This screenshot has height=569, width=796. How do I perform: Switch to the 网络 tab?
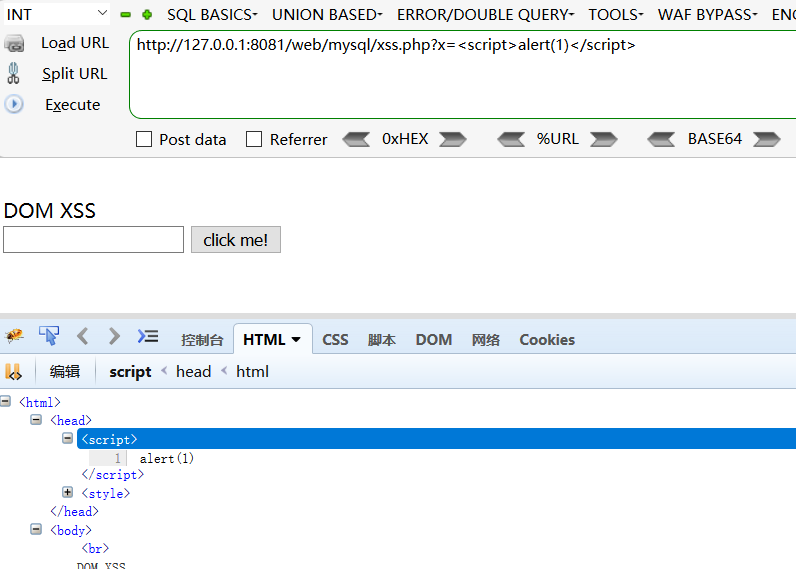[486, 340]
